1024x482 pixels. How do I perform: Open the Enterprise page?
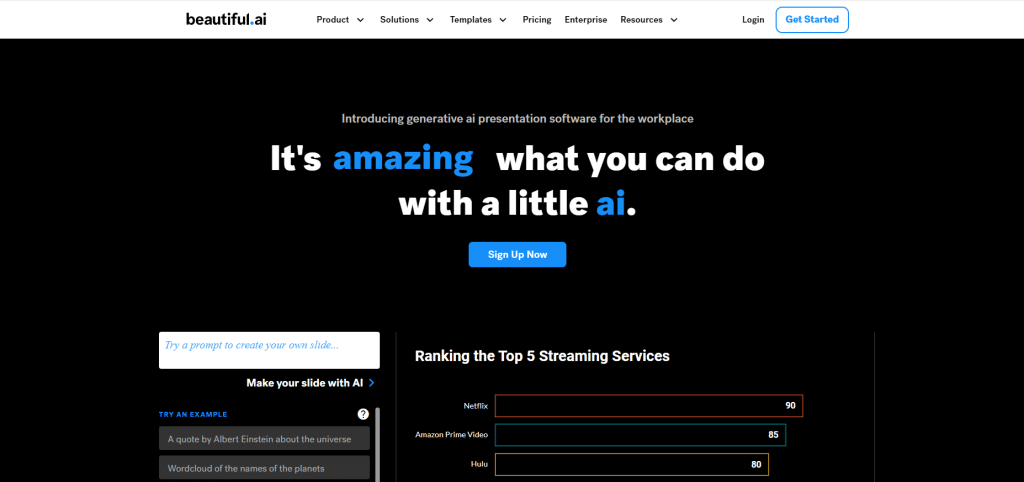[585, 20]
